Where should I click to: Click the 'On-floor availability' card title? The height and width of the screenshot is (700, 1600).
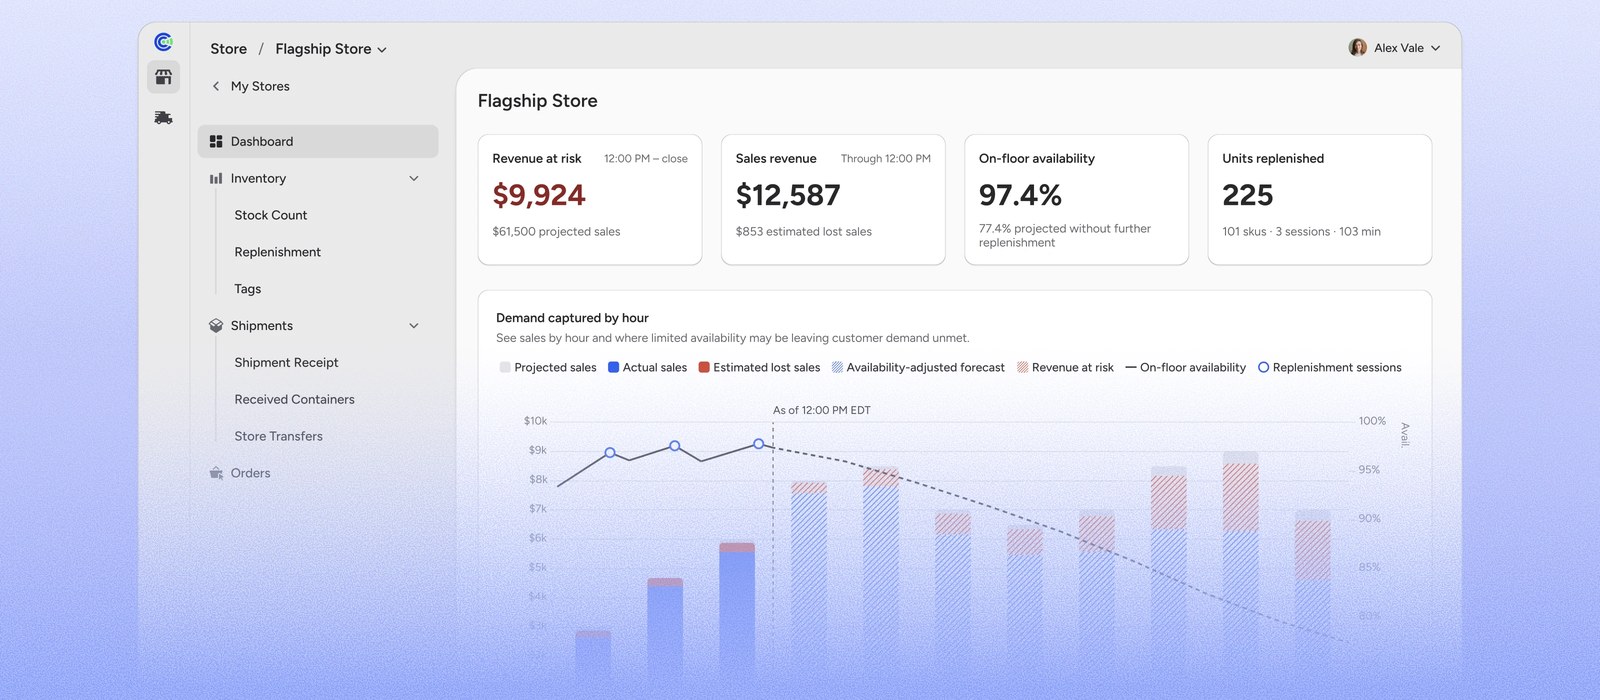tap(1037, 159)
